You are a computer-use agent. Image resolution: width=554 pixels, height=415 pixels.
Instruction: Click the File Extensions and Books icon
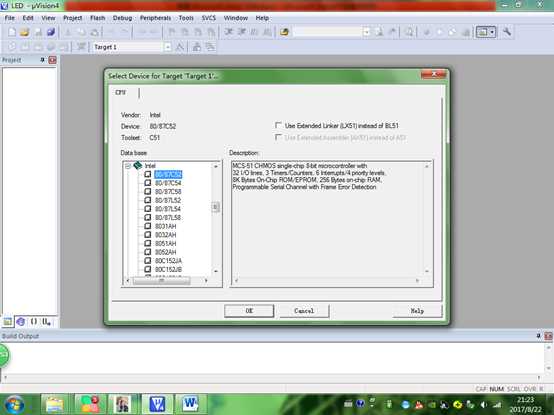click(197, 47)
